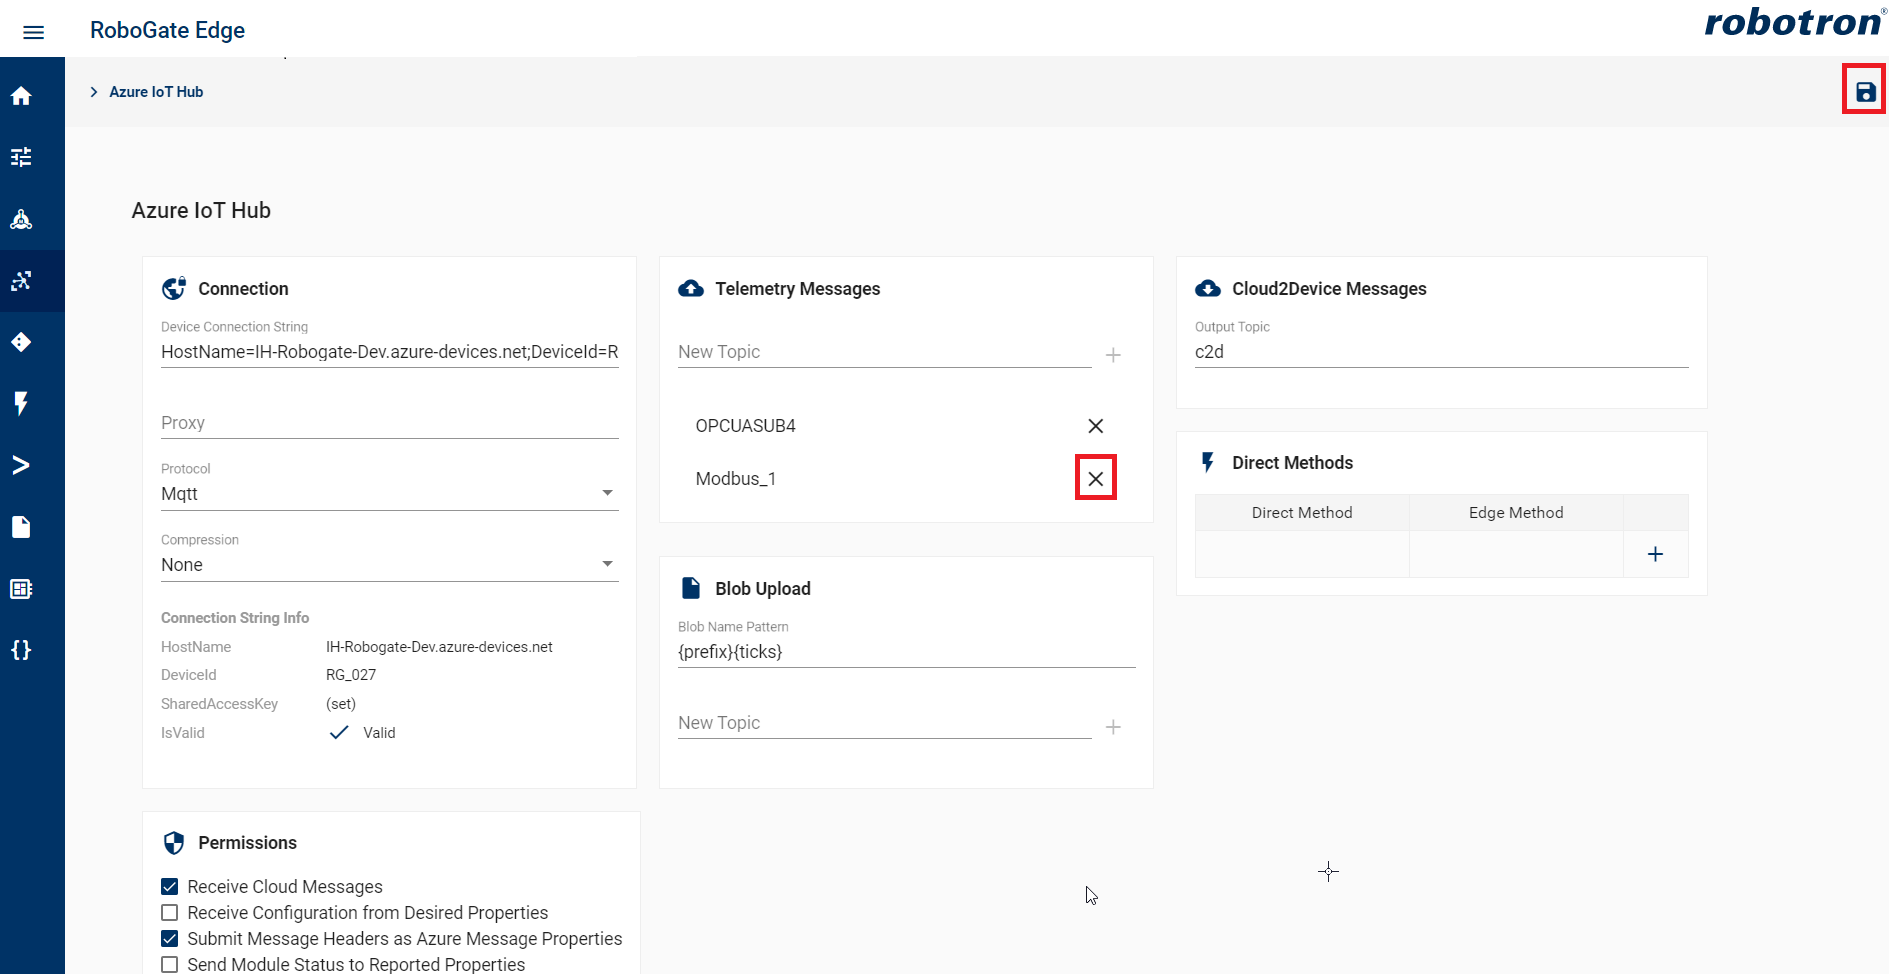Add a new Direct Method with the plus button
The width and height of the screenshot is (1889, 974).
[x=1655, y=553]
